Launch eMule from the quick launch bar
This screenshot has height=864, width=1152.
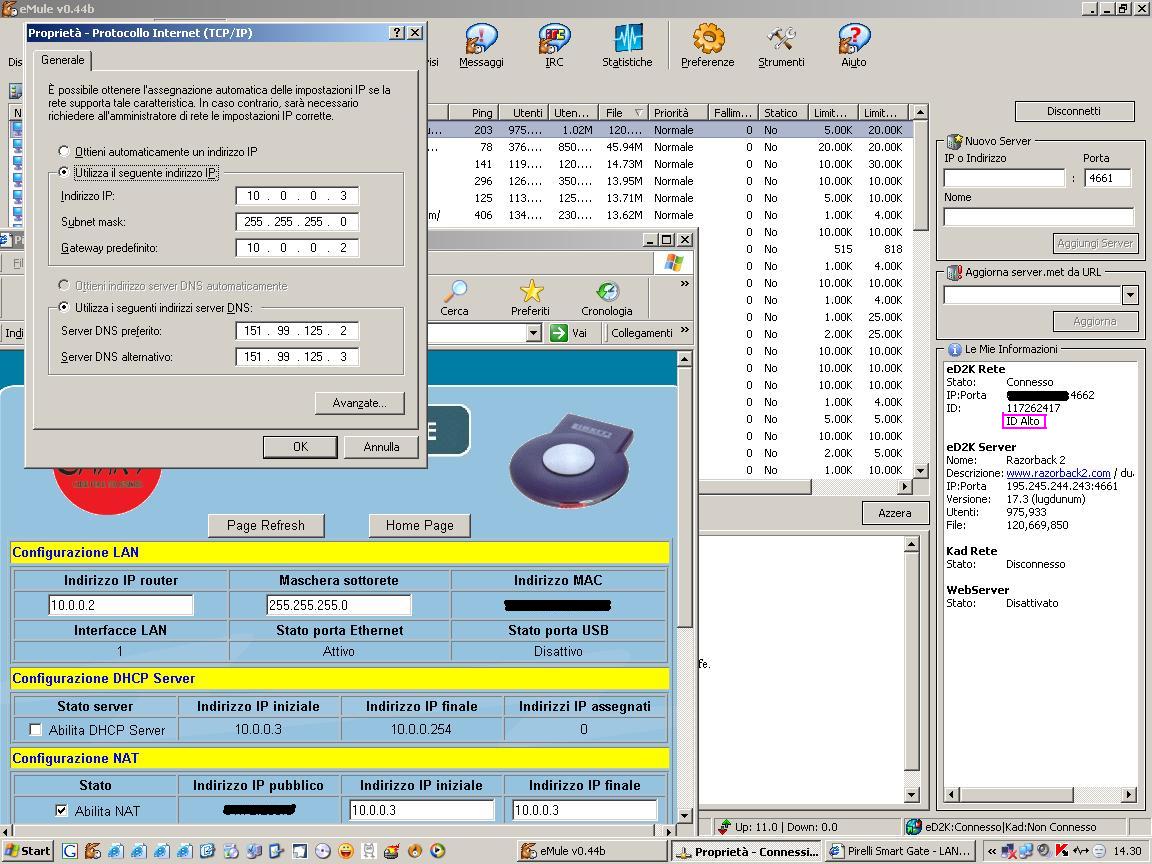point(93,851)
